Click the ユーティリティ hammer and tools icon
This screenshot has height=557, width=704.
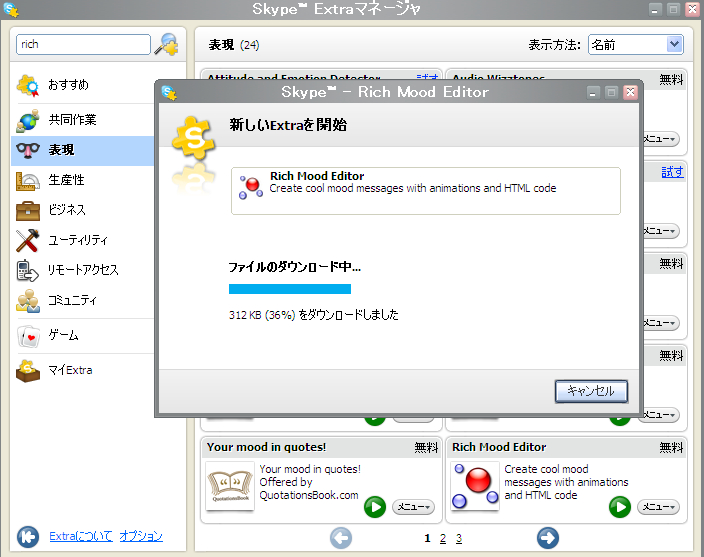point(28,241)
